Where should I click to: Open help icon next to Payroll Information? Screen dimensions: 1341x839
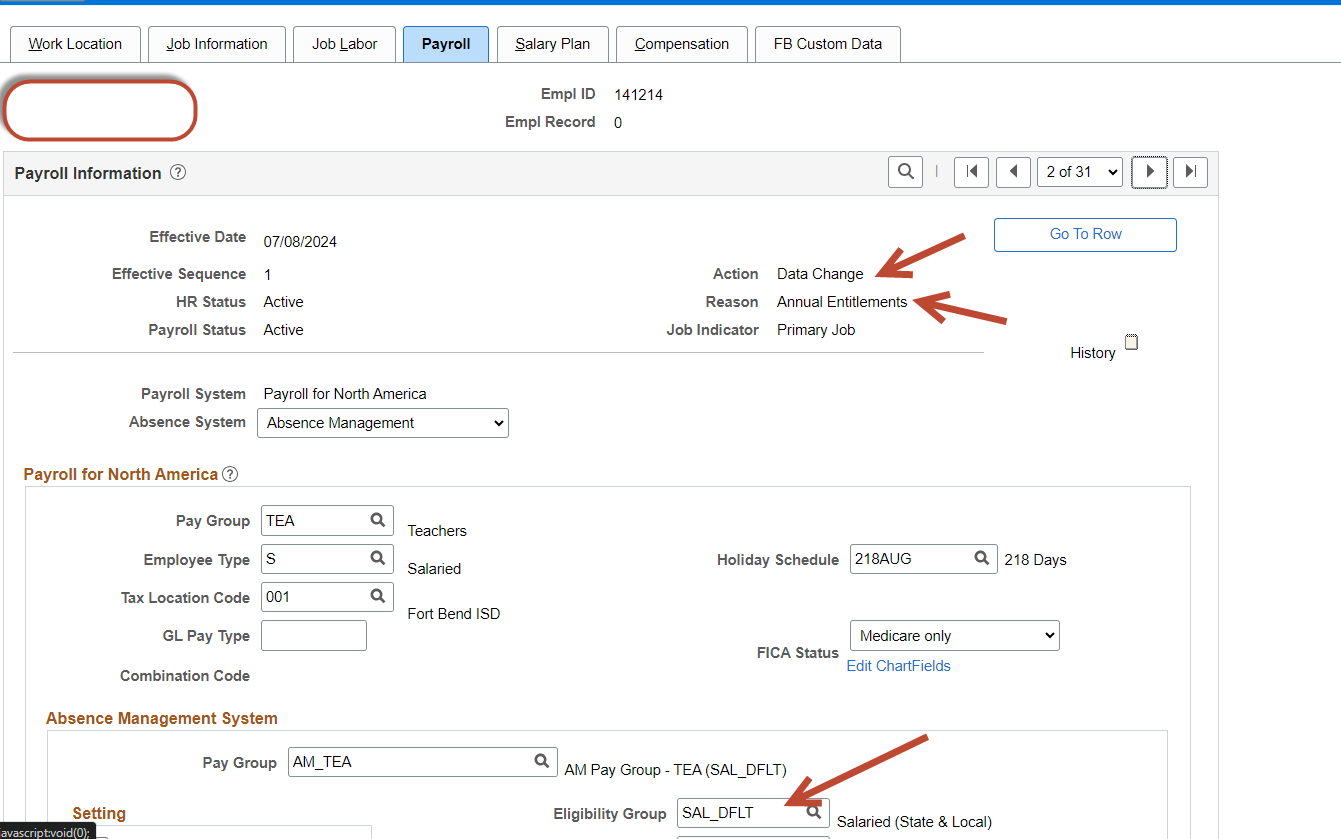(x=178, y=172)
